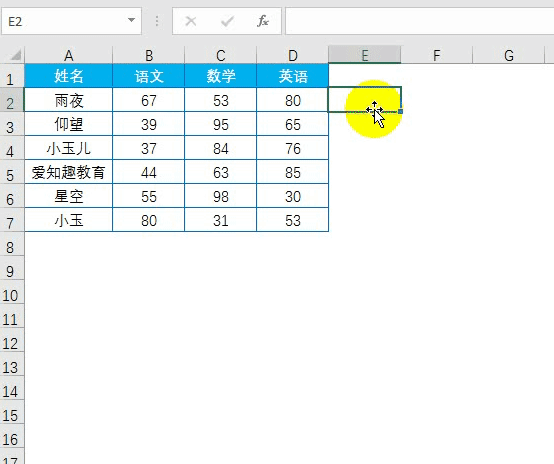Select row 5 header
The height and width of the screenshot is (464, 554).
11,175
